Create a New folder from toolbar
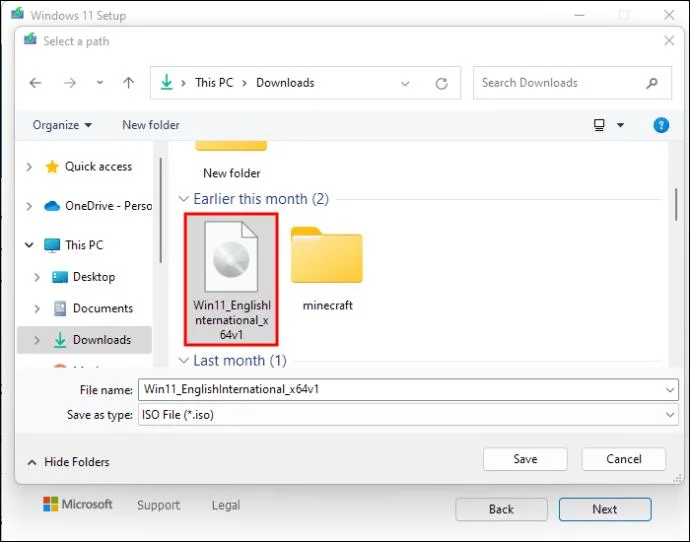 (150, 125)
